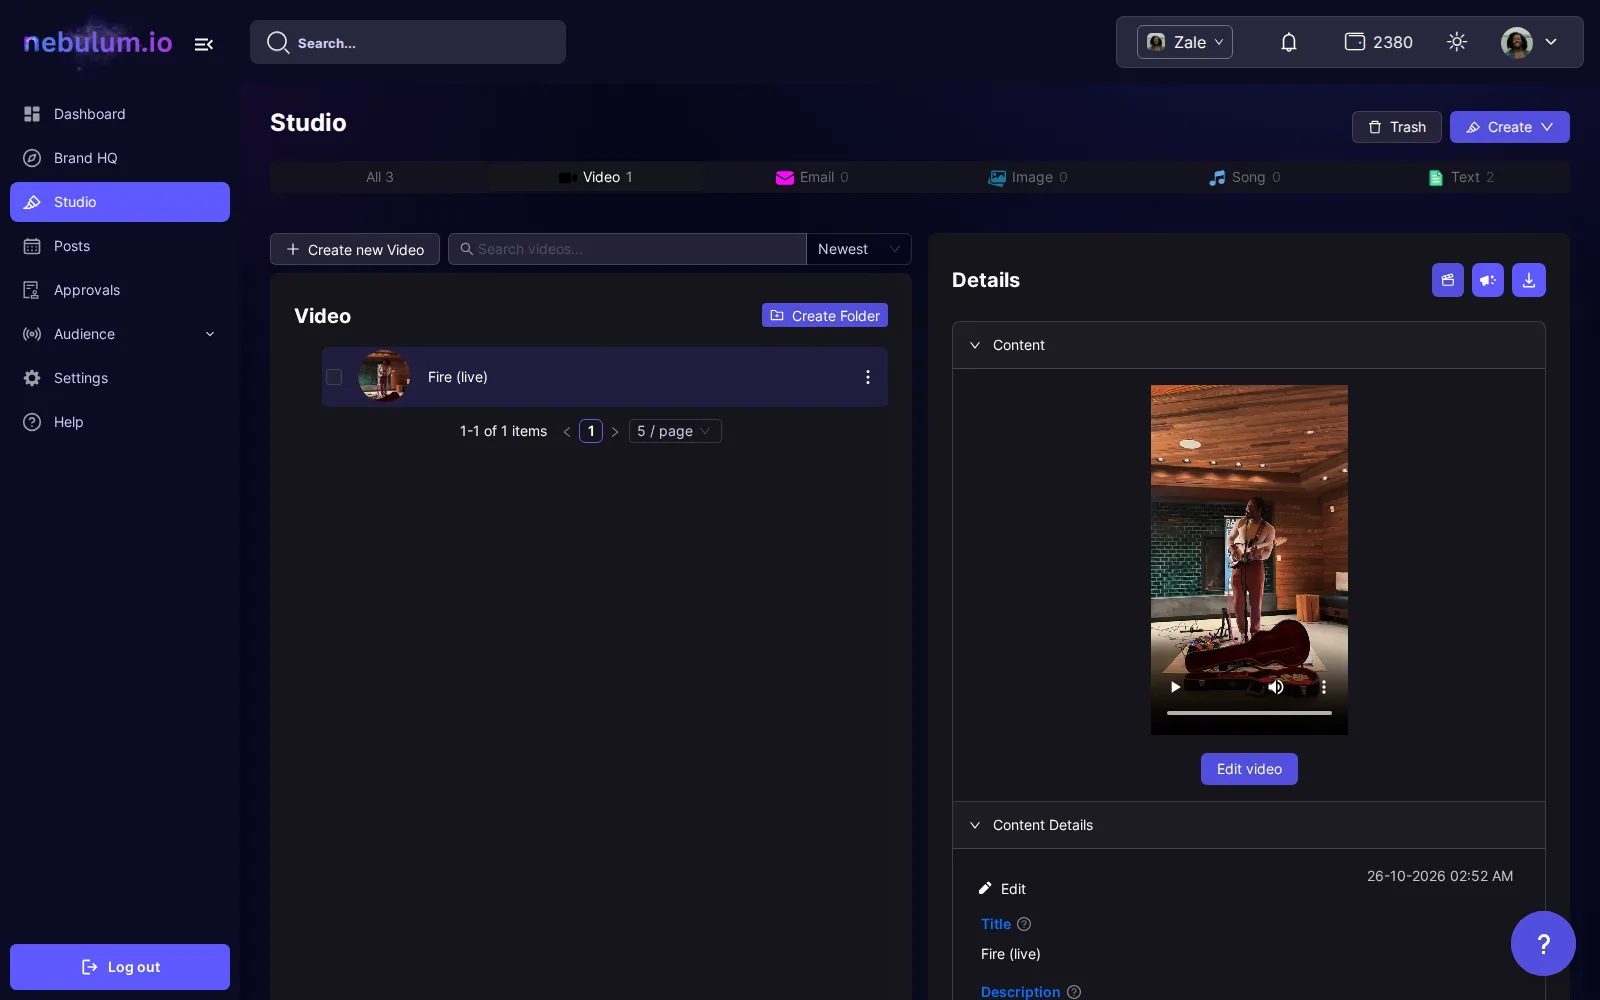Click Edit video button
Screen dimensions: 1600x1000
1249,769
